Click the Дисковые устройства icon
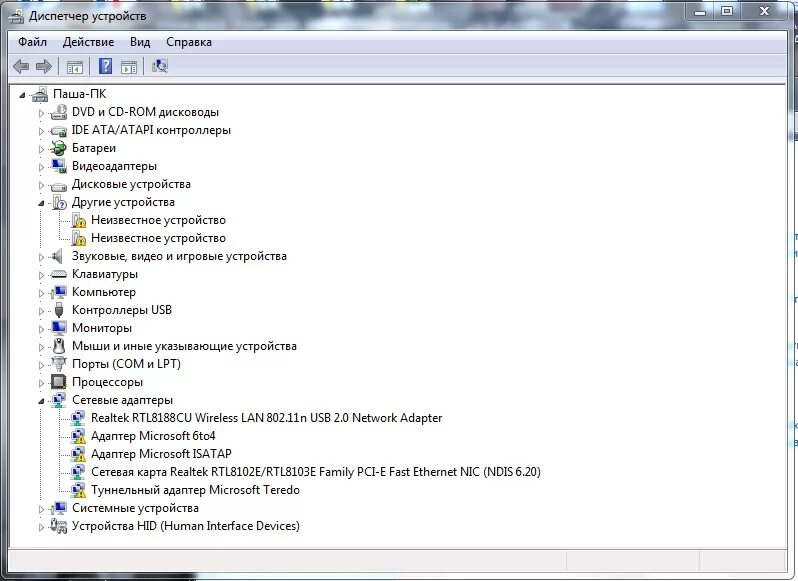798x581 pixels. pyautogui.click(x=59, y=185)
